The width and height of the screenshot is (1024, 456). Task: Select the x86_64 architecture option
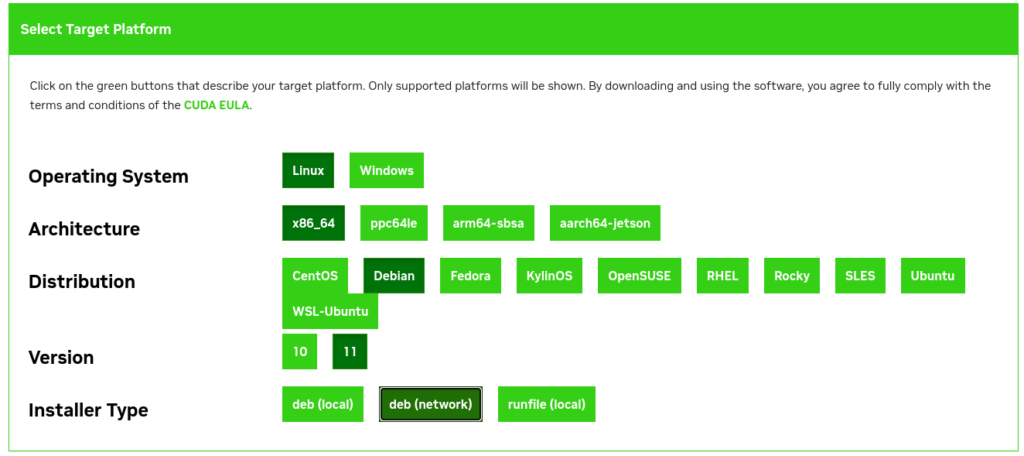[x=313, y=223]
